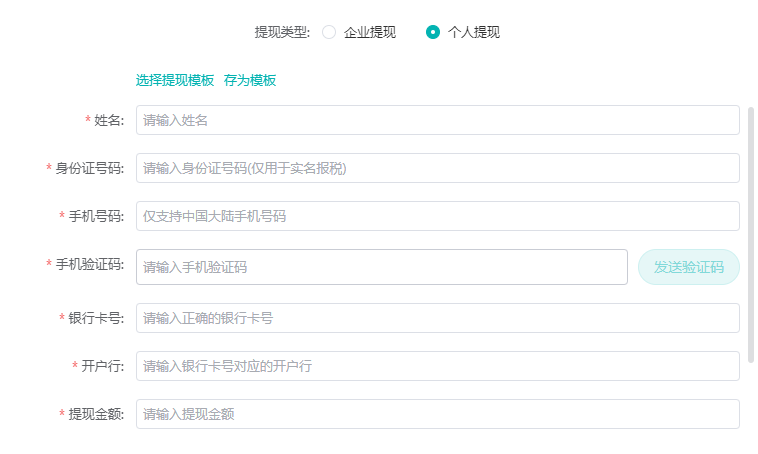
Task: Click the 仅支持中国大陆手机号码 input field
Action: click(437, 216)
